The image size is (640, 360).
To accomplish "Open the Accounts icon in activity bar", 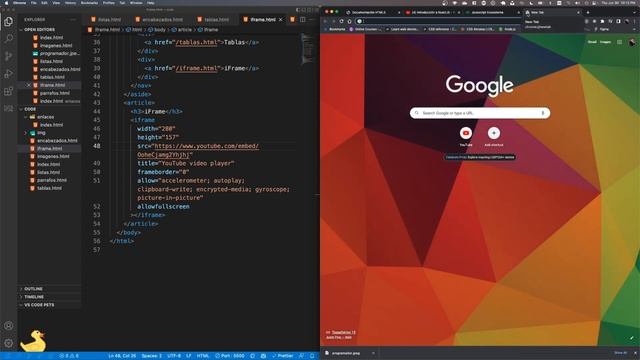I will coord(8,326).
